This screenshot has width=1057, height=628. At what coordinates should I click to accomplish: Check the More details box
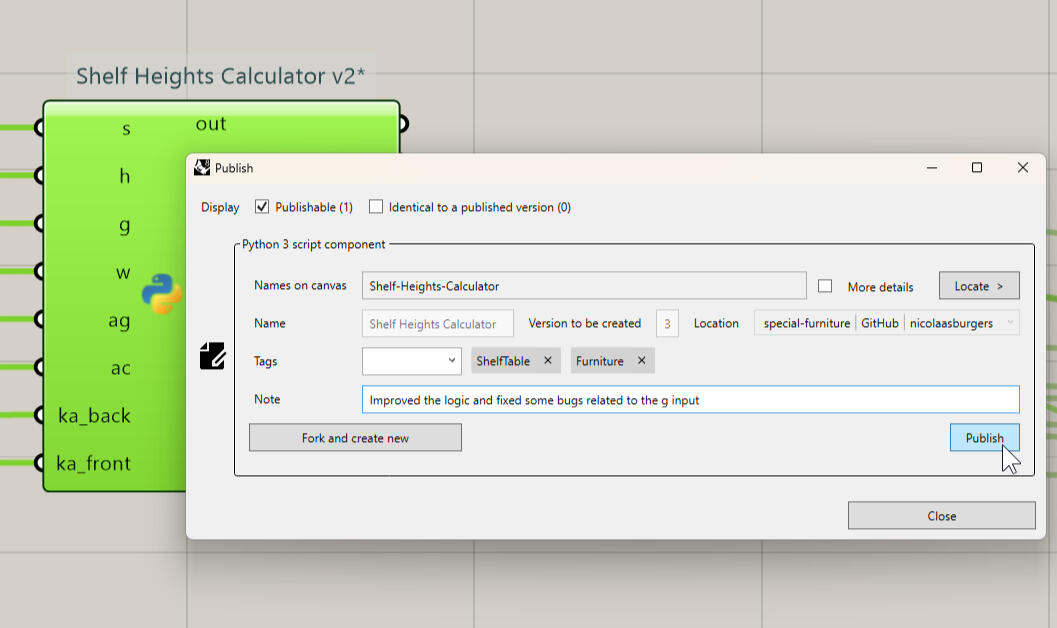[825, 286]
